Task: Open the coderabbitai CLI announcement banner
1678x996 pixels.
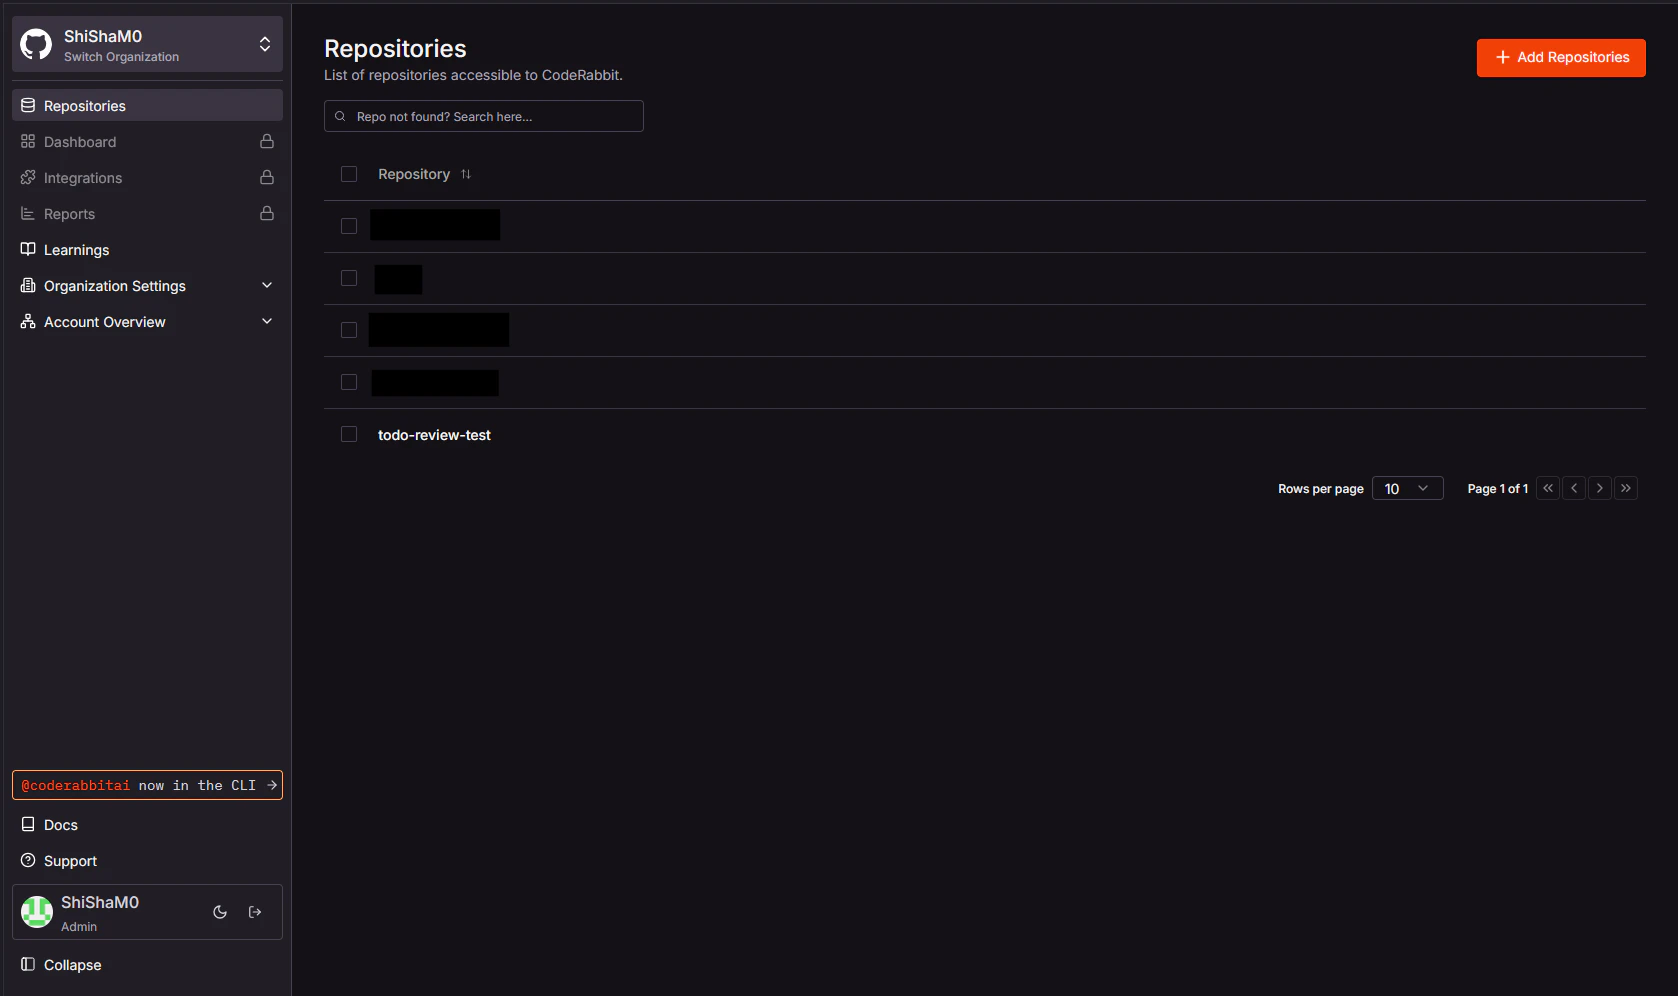Action: pos(147,785)
